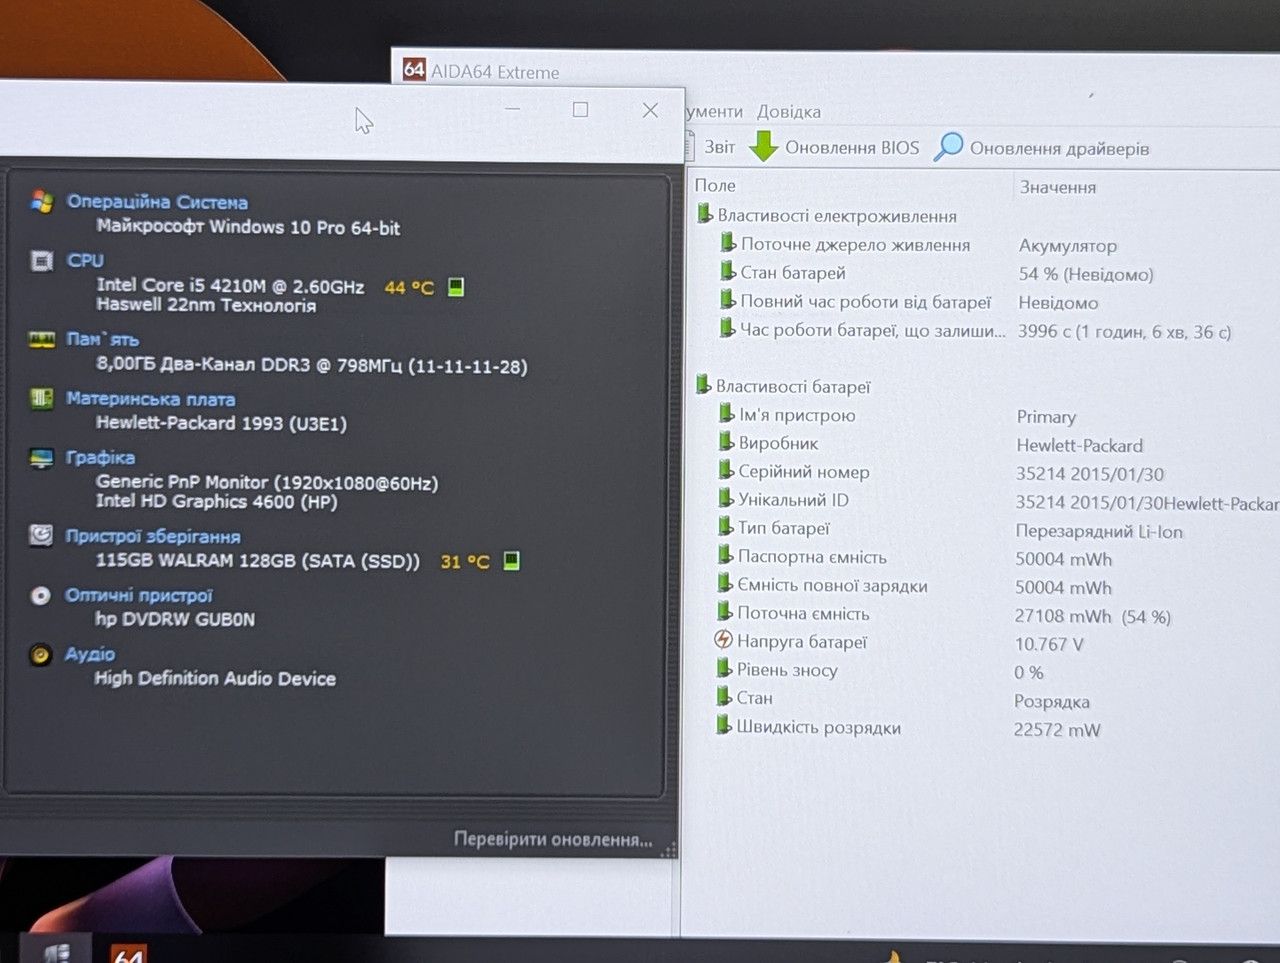Click the CPU chip icon in Speccy
This screenshot has width=1280, height=963.
pos(41,261)
